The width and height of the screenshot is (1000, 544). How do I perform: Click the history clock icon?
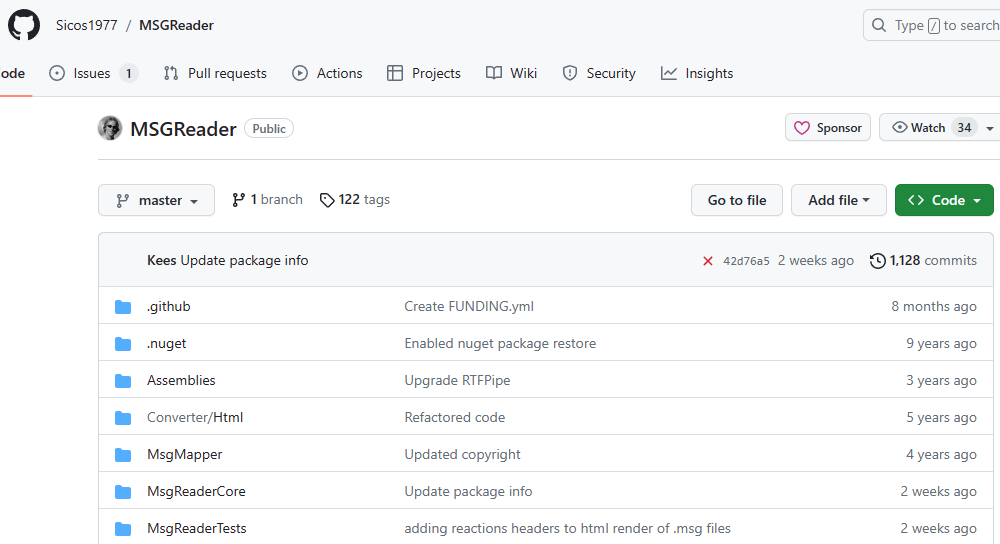click(878, 261)
